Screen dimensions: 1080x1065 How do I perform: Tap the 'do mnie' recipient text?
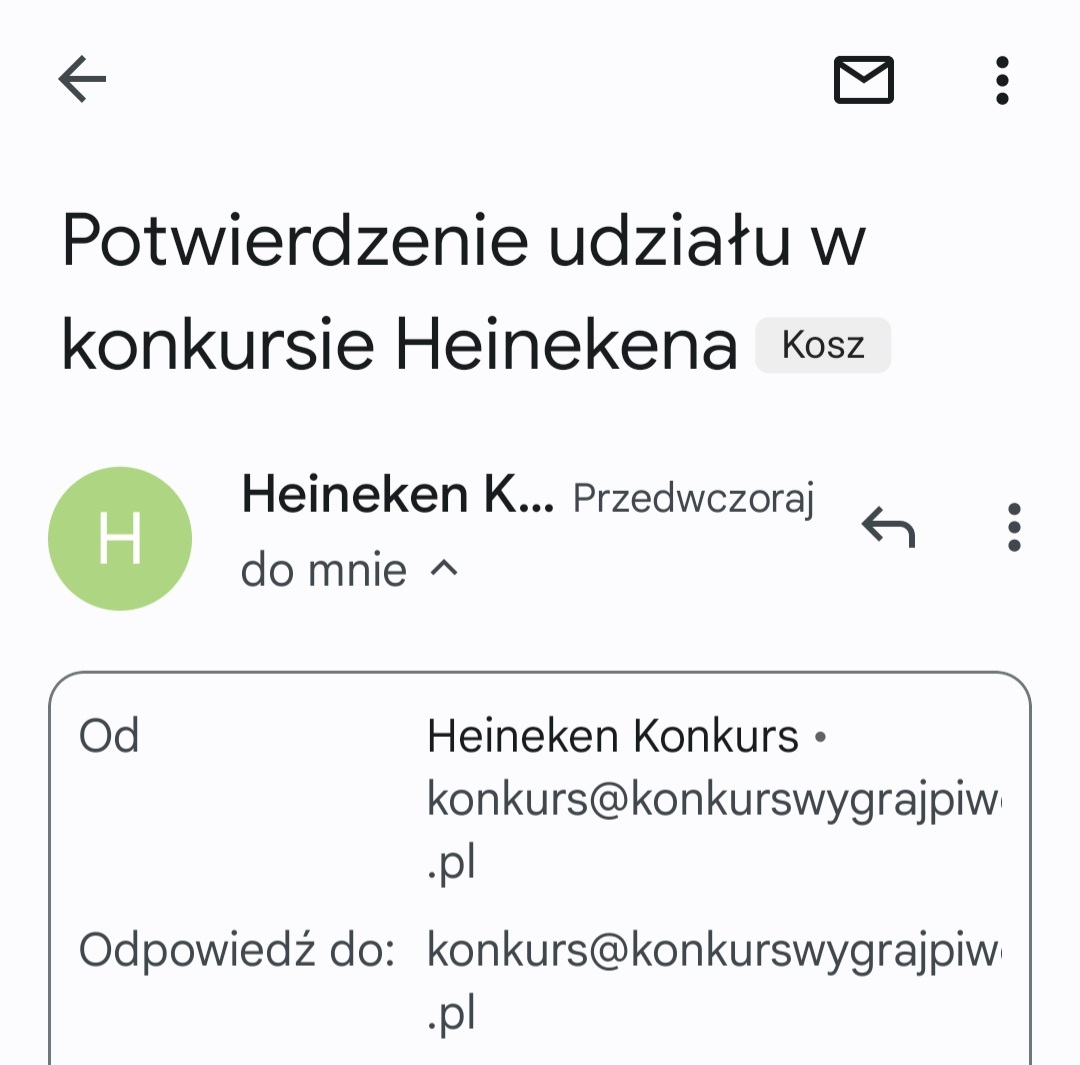click(x=324, y=571)
